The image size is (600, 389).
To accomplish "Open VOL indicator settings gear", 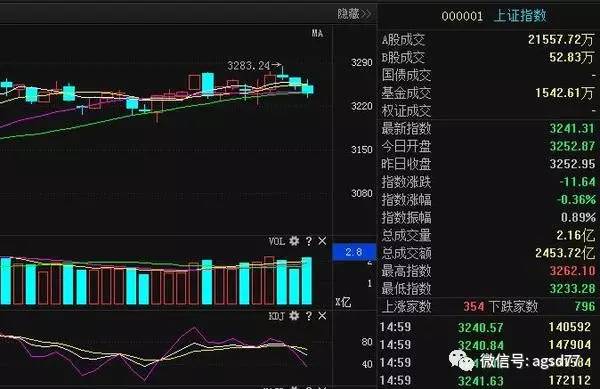I will point(294,241).
